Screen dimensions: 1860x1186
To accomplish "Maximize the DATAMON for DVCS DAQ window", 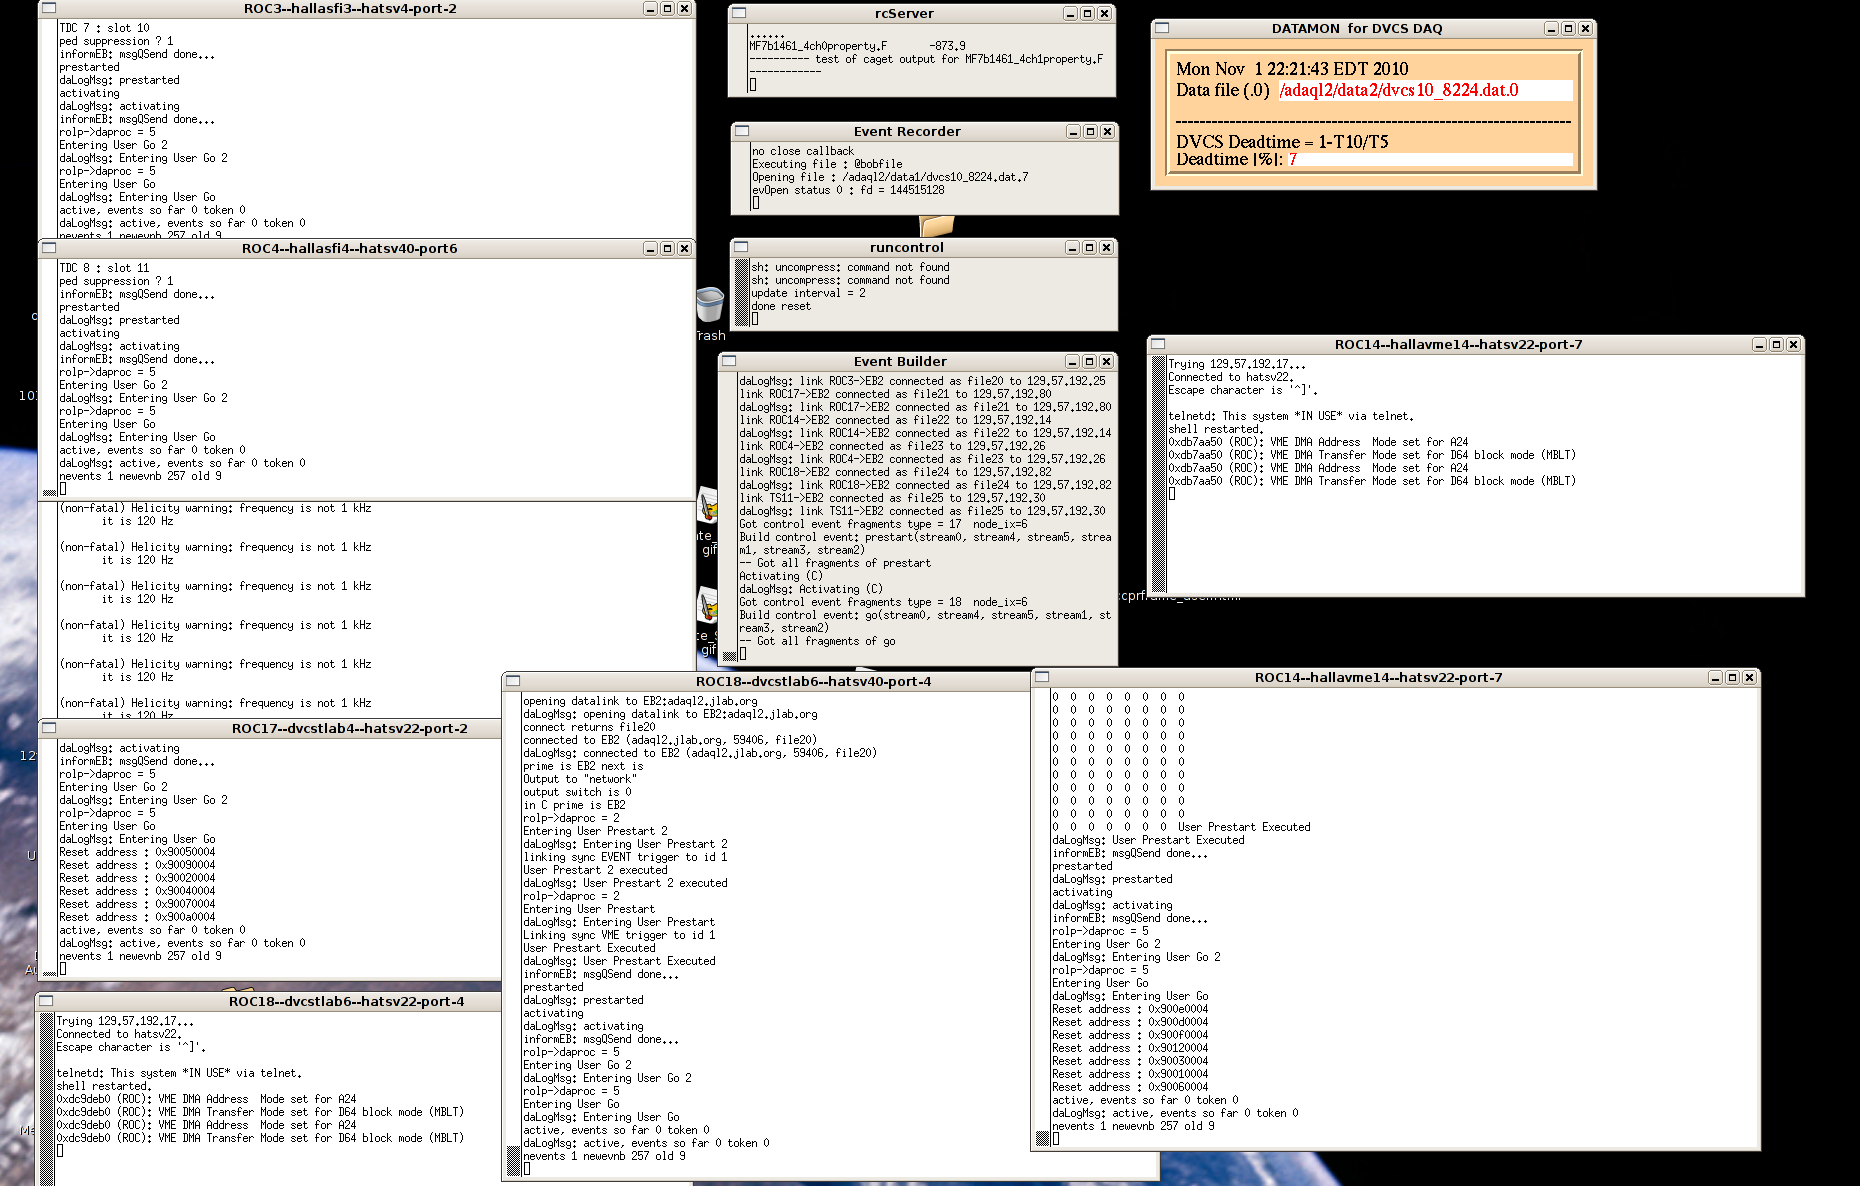I will (1568, 28).
